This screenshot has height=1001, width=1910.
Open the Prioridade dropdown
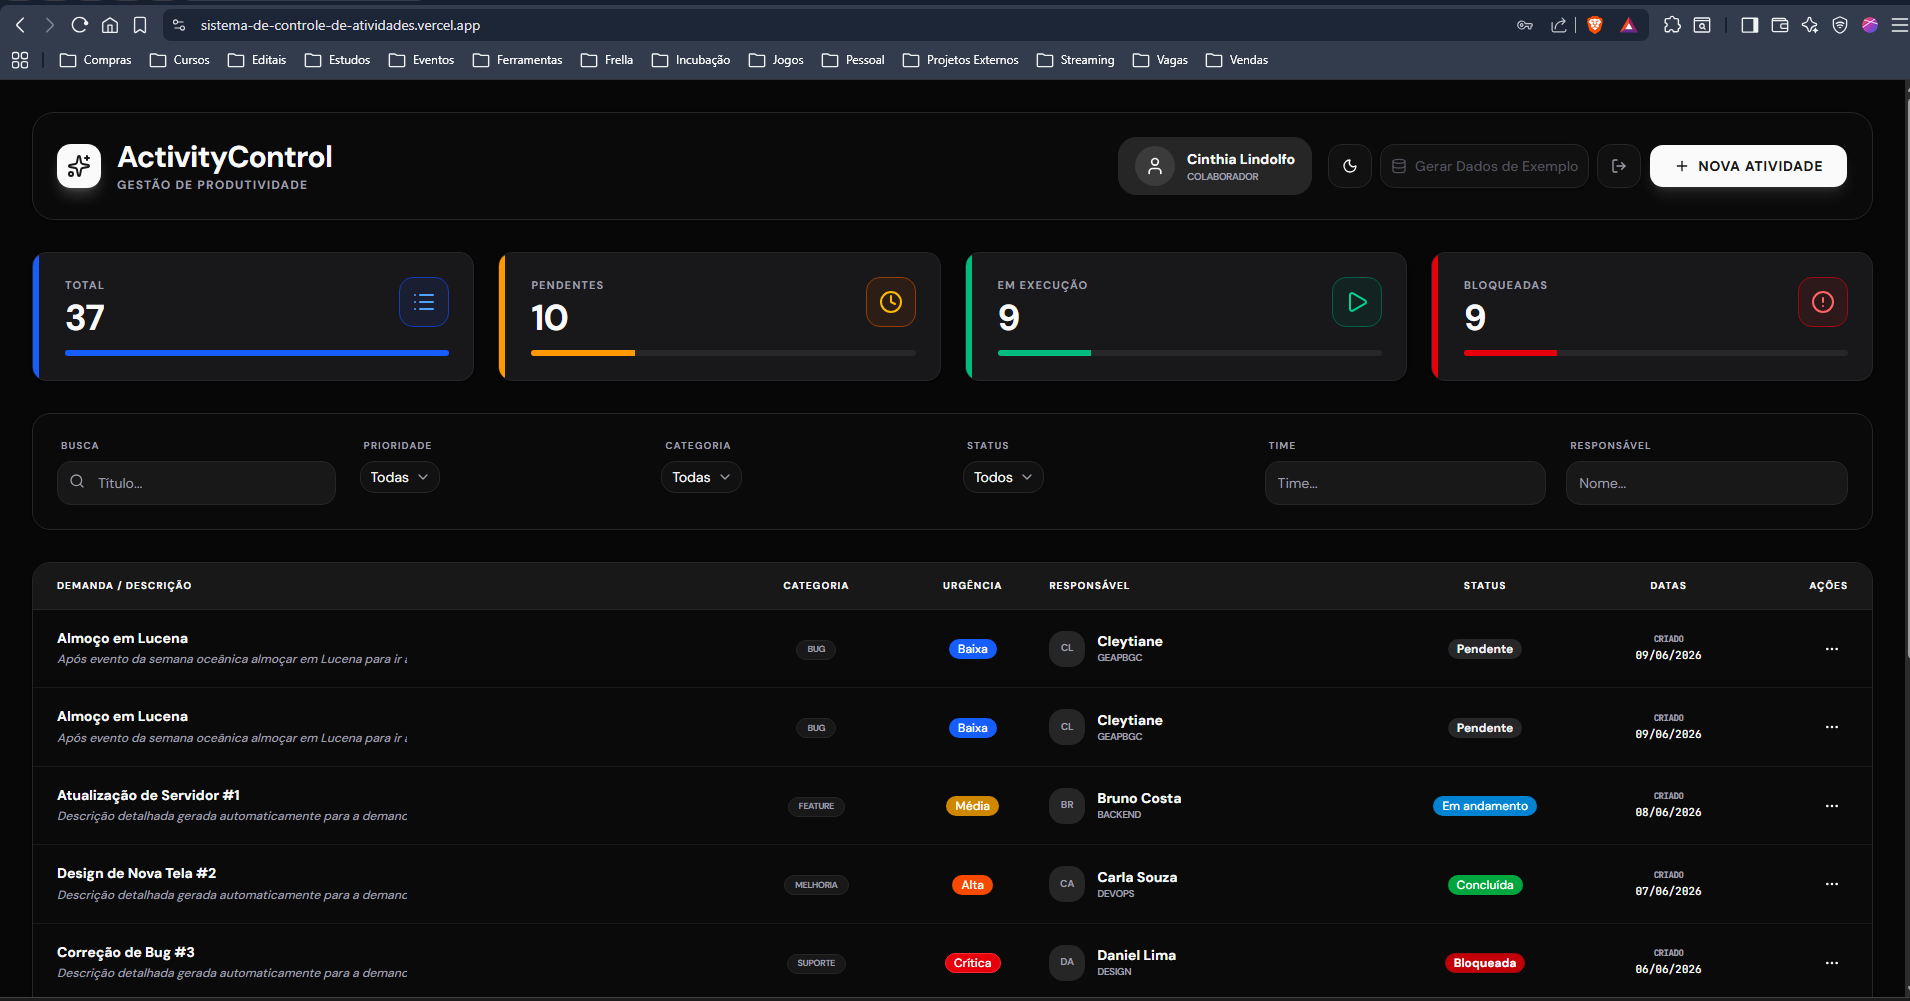(399, 477)
